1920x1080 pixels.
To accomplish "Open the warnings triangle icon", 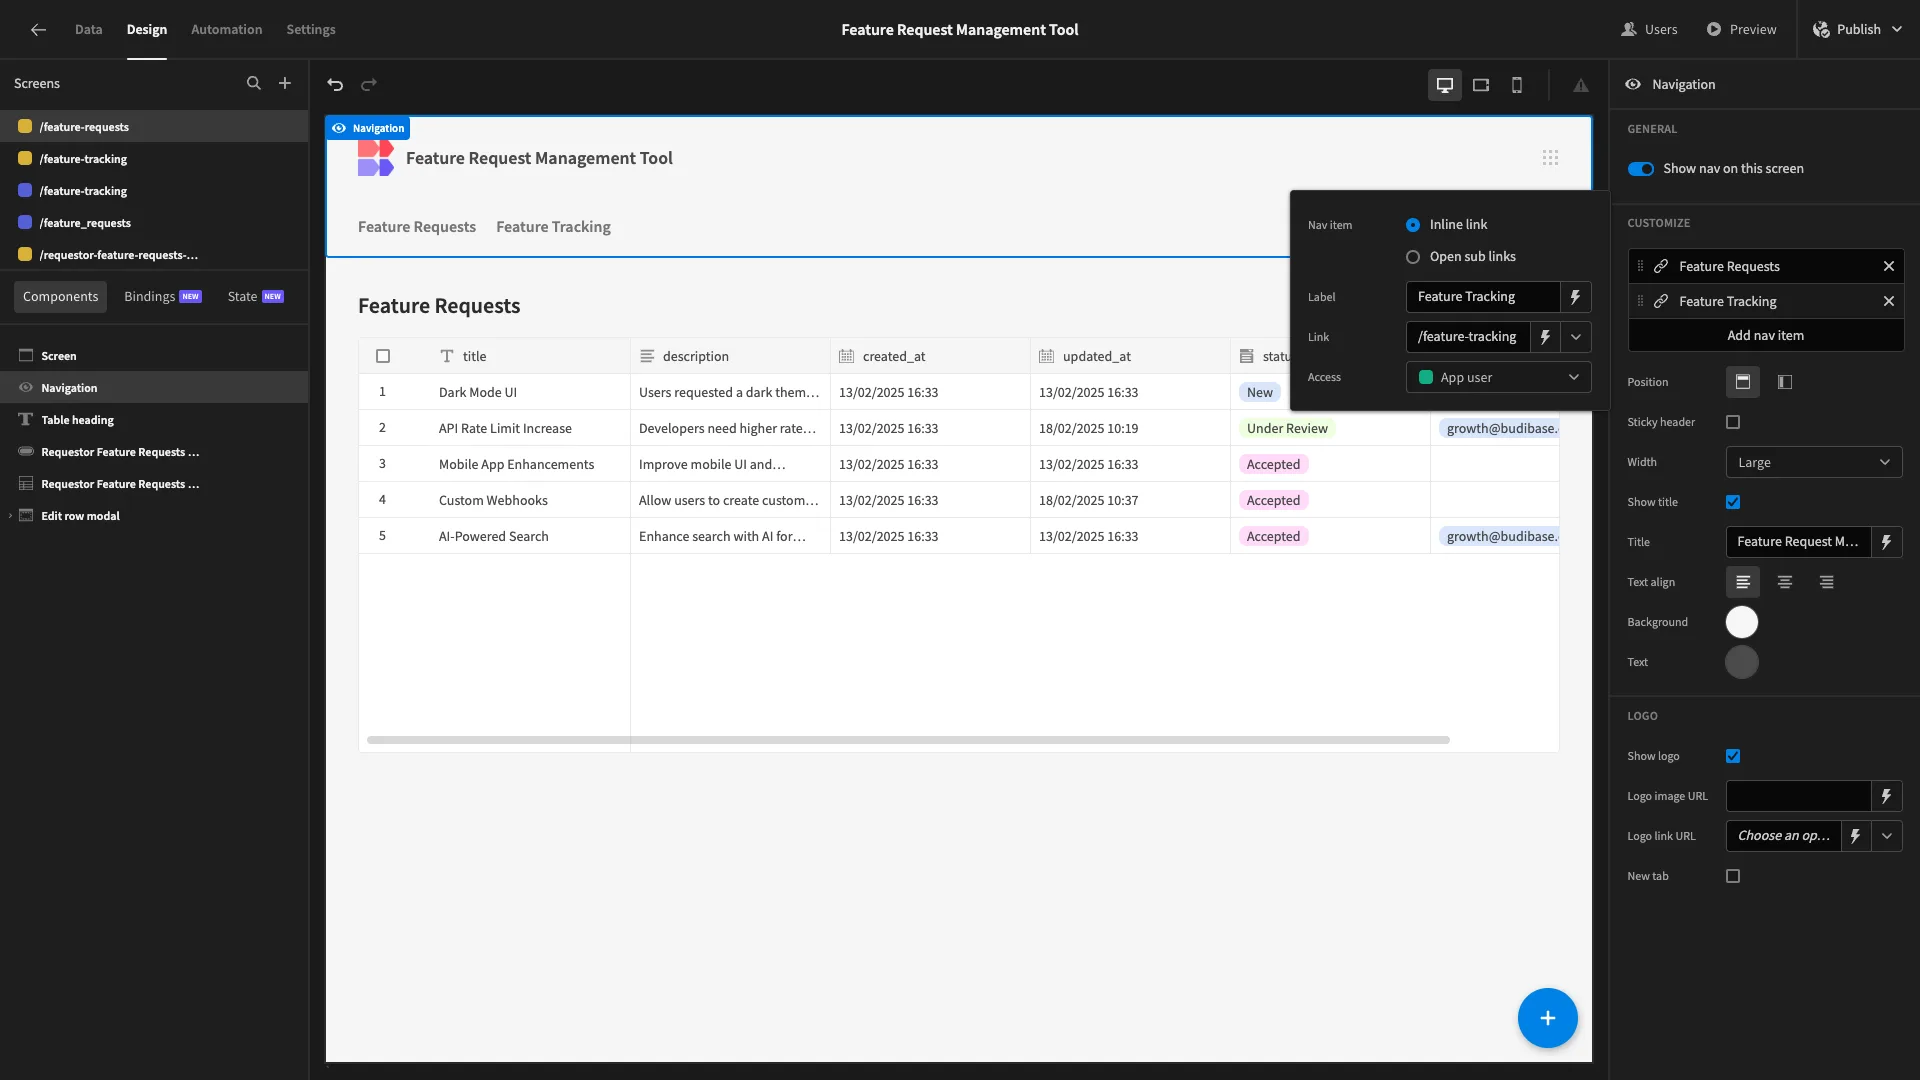I will 1581,85.
